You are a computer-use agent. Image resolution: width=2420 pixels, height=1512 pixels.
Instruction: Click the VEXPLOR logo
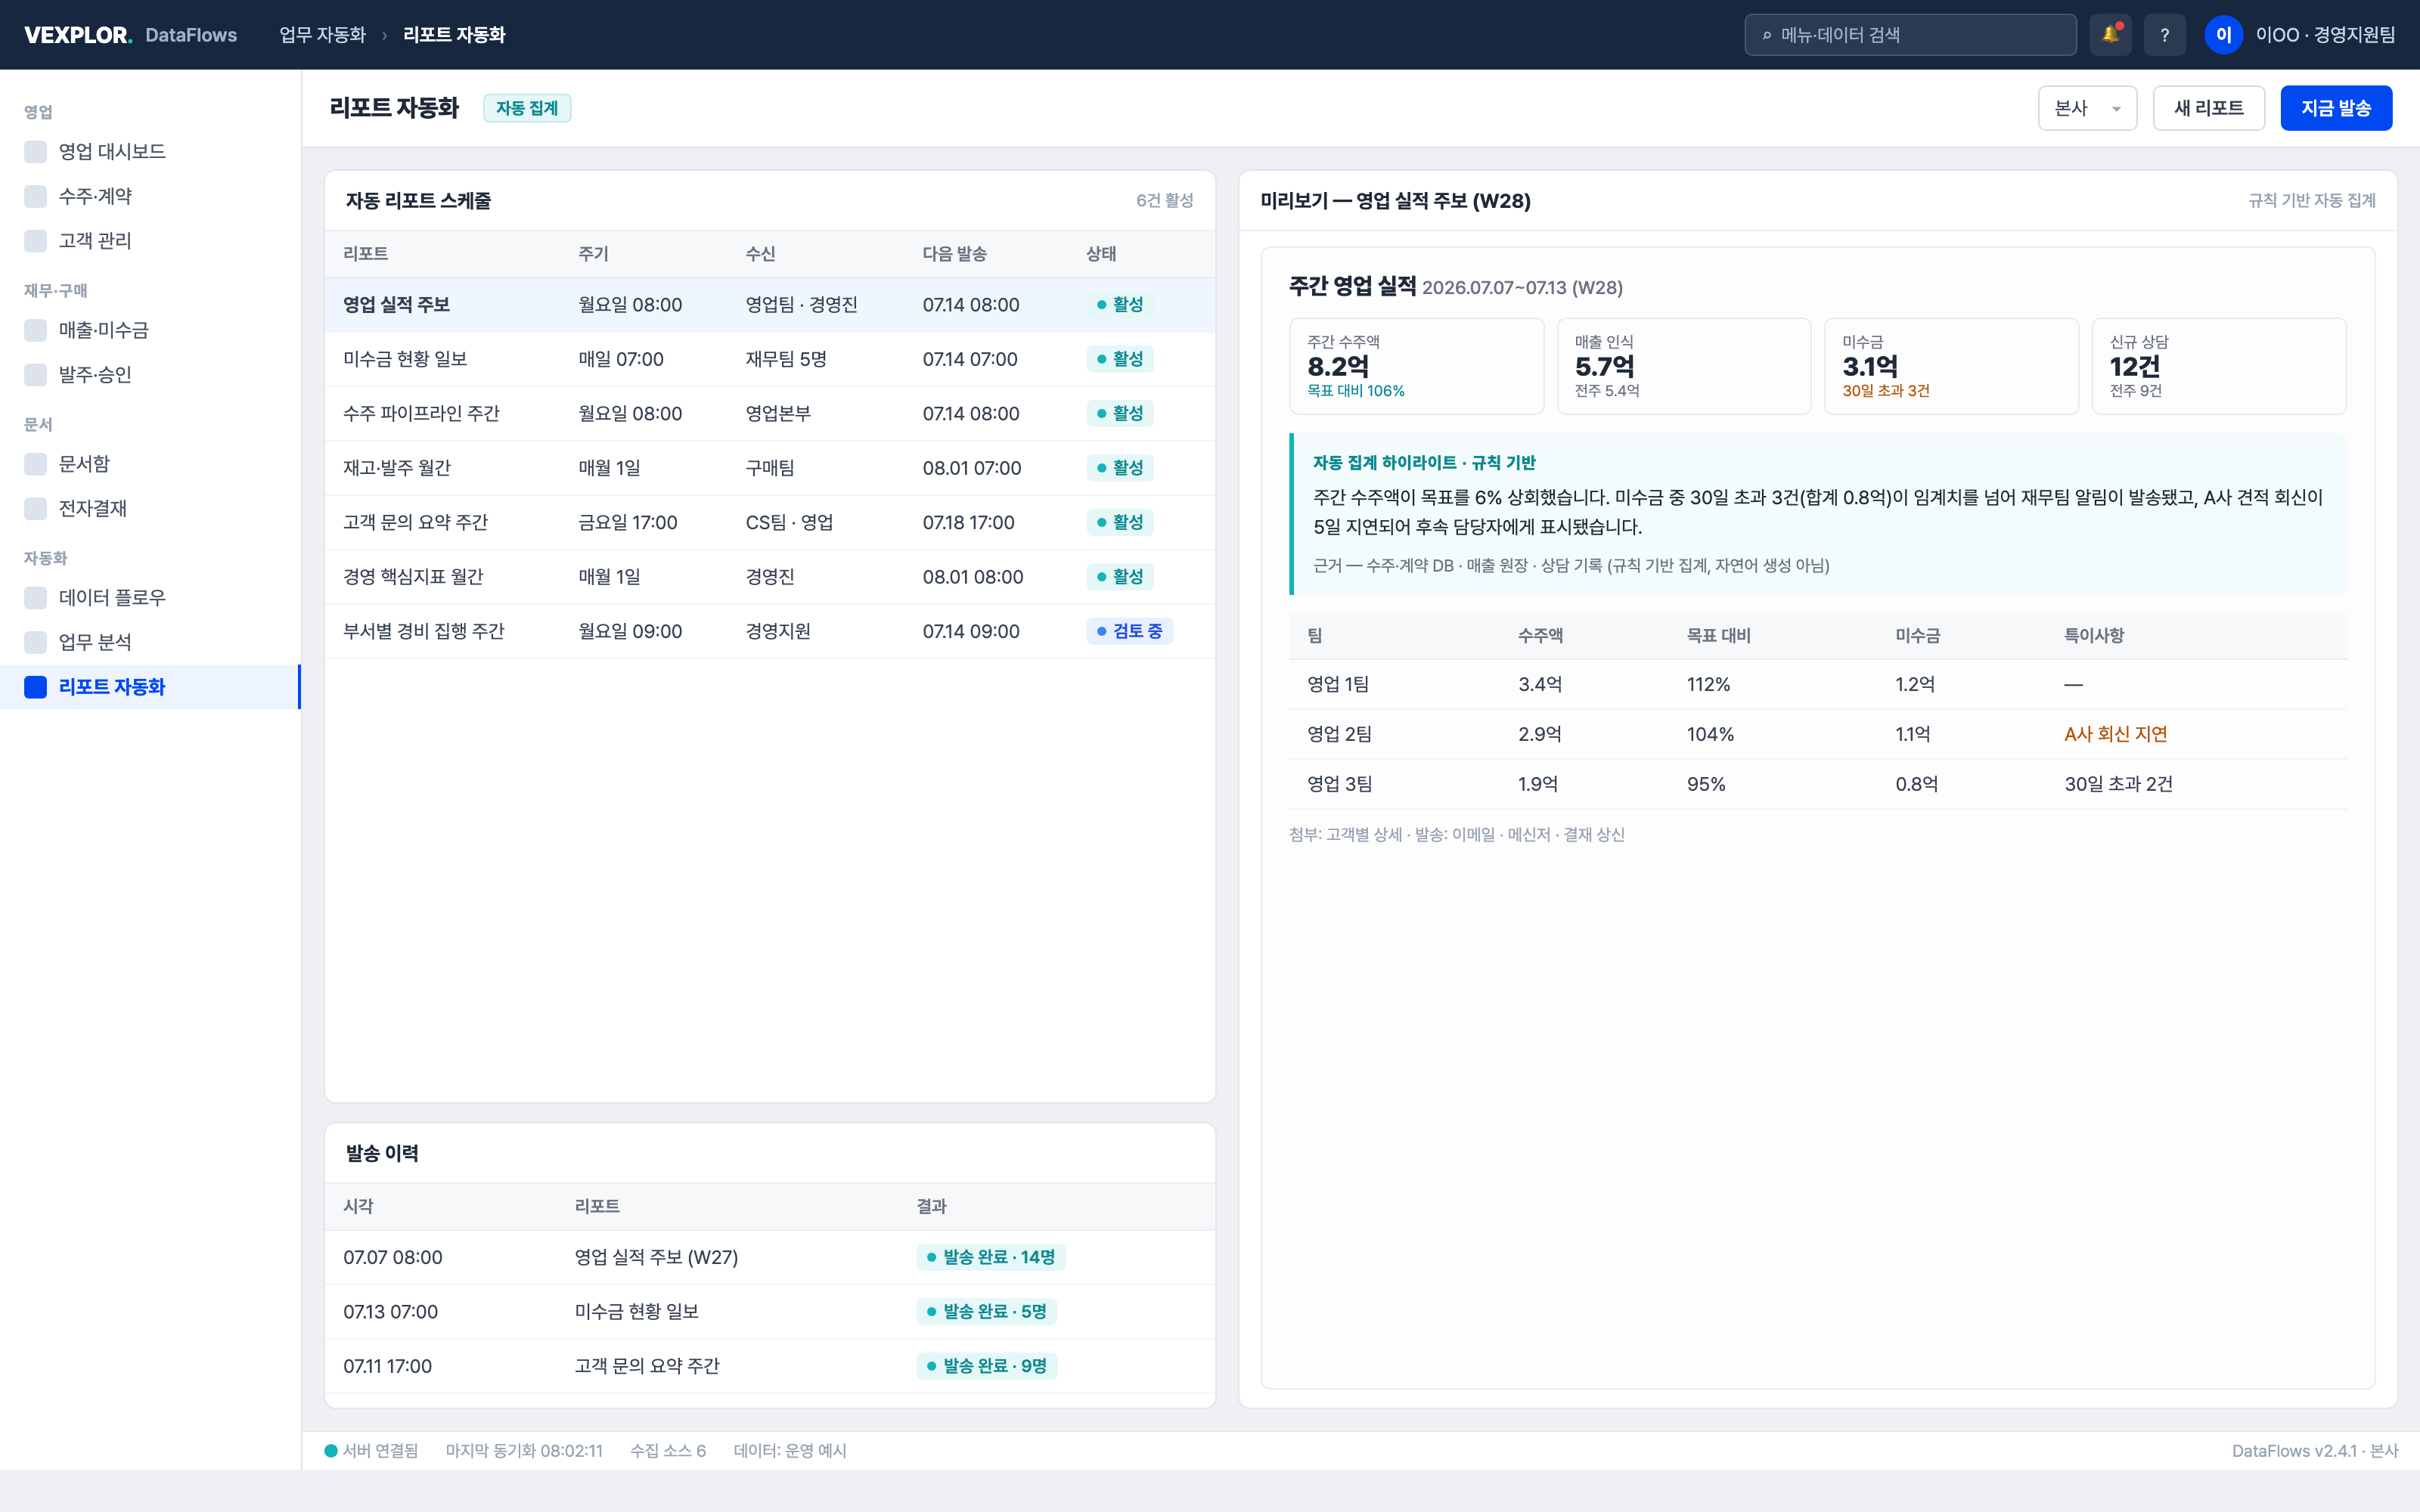point(78,35)
